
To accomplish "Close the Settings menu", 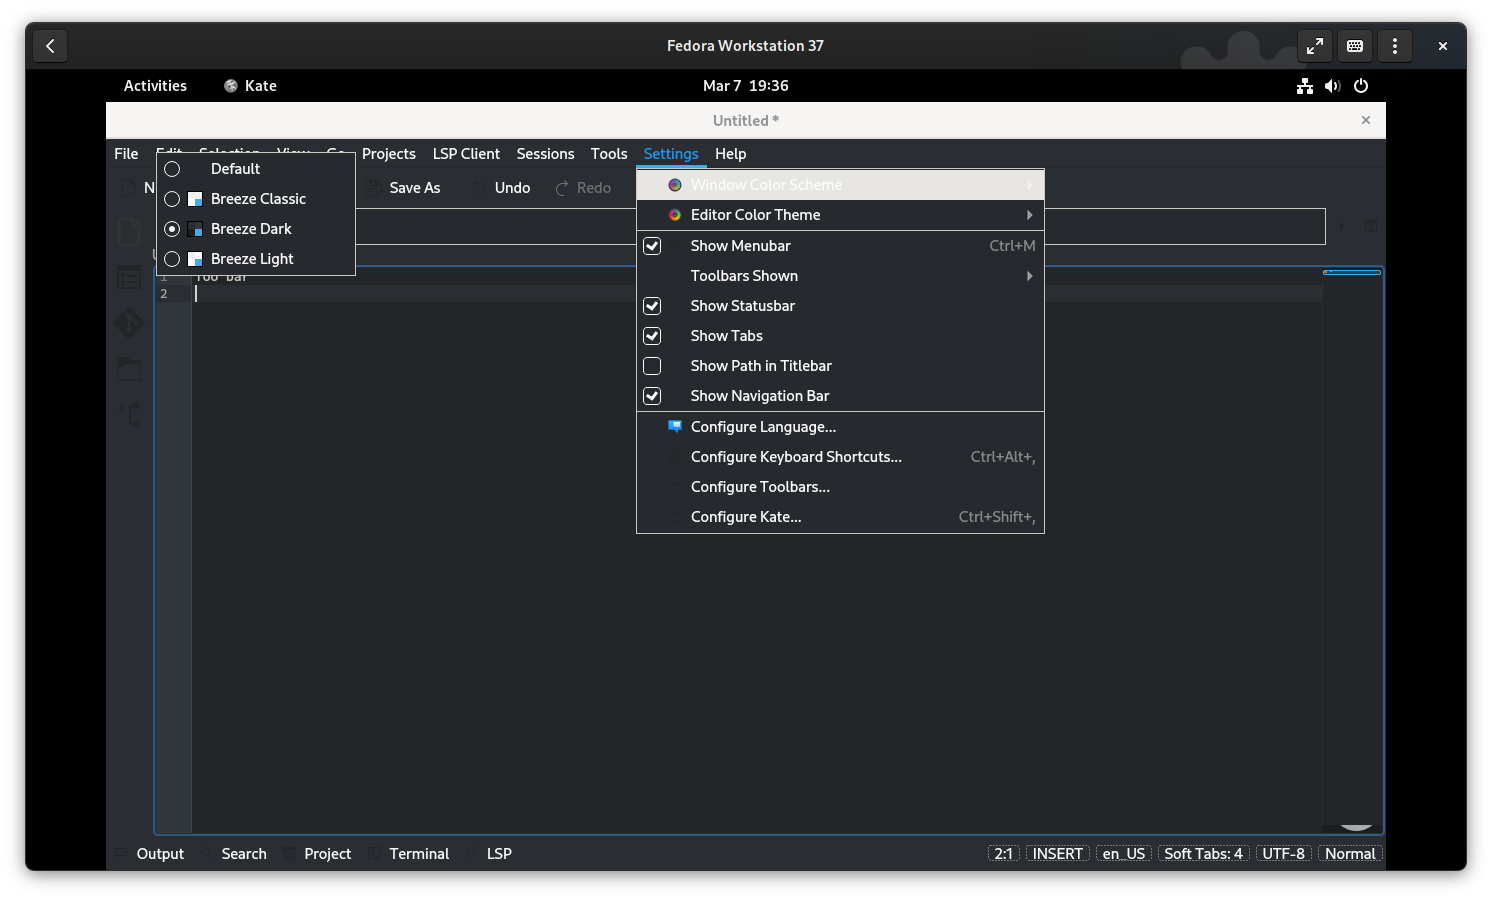I will pos(671,154).
